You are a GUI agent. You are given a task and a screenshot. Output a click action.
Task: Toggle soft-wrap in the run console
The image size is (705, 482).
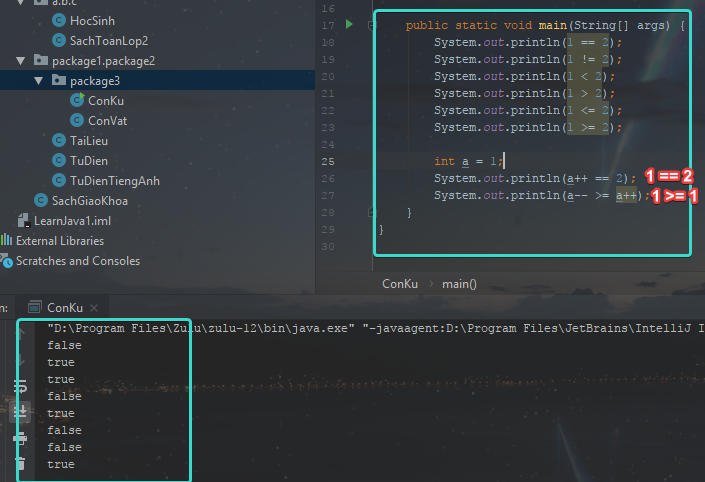click(21, 386)
